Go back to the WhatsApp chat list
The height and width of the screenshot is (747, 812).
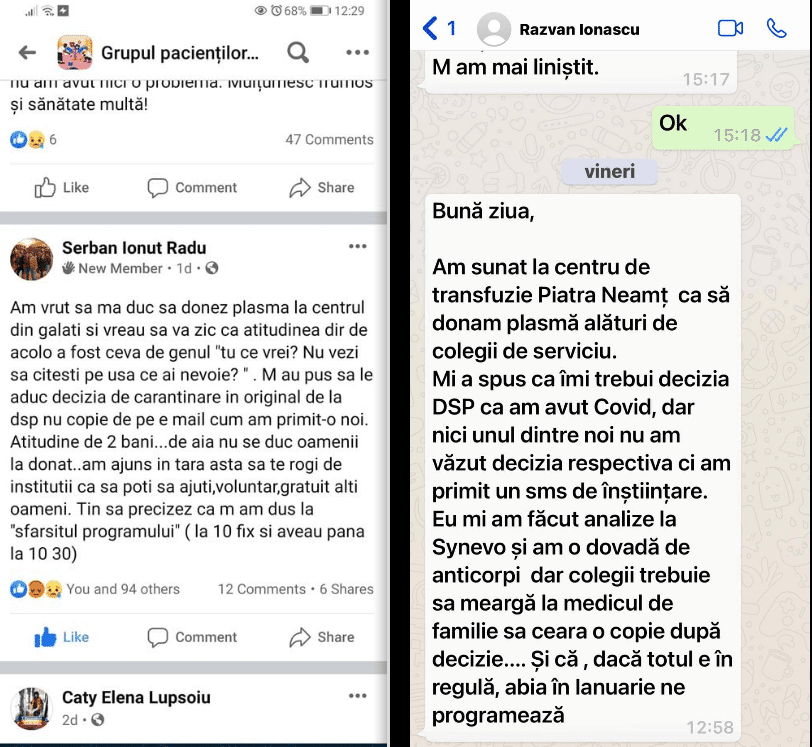439,28
